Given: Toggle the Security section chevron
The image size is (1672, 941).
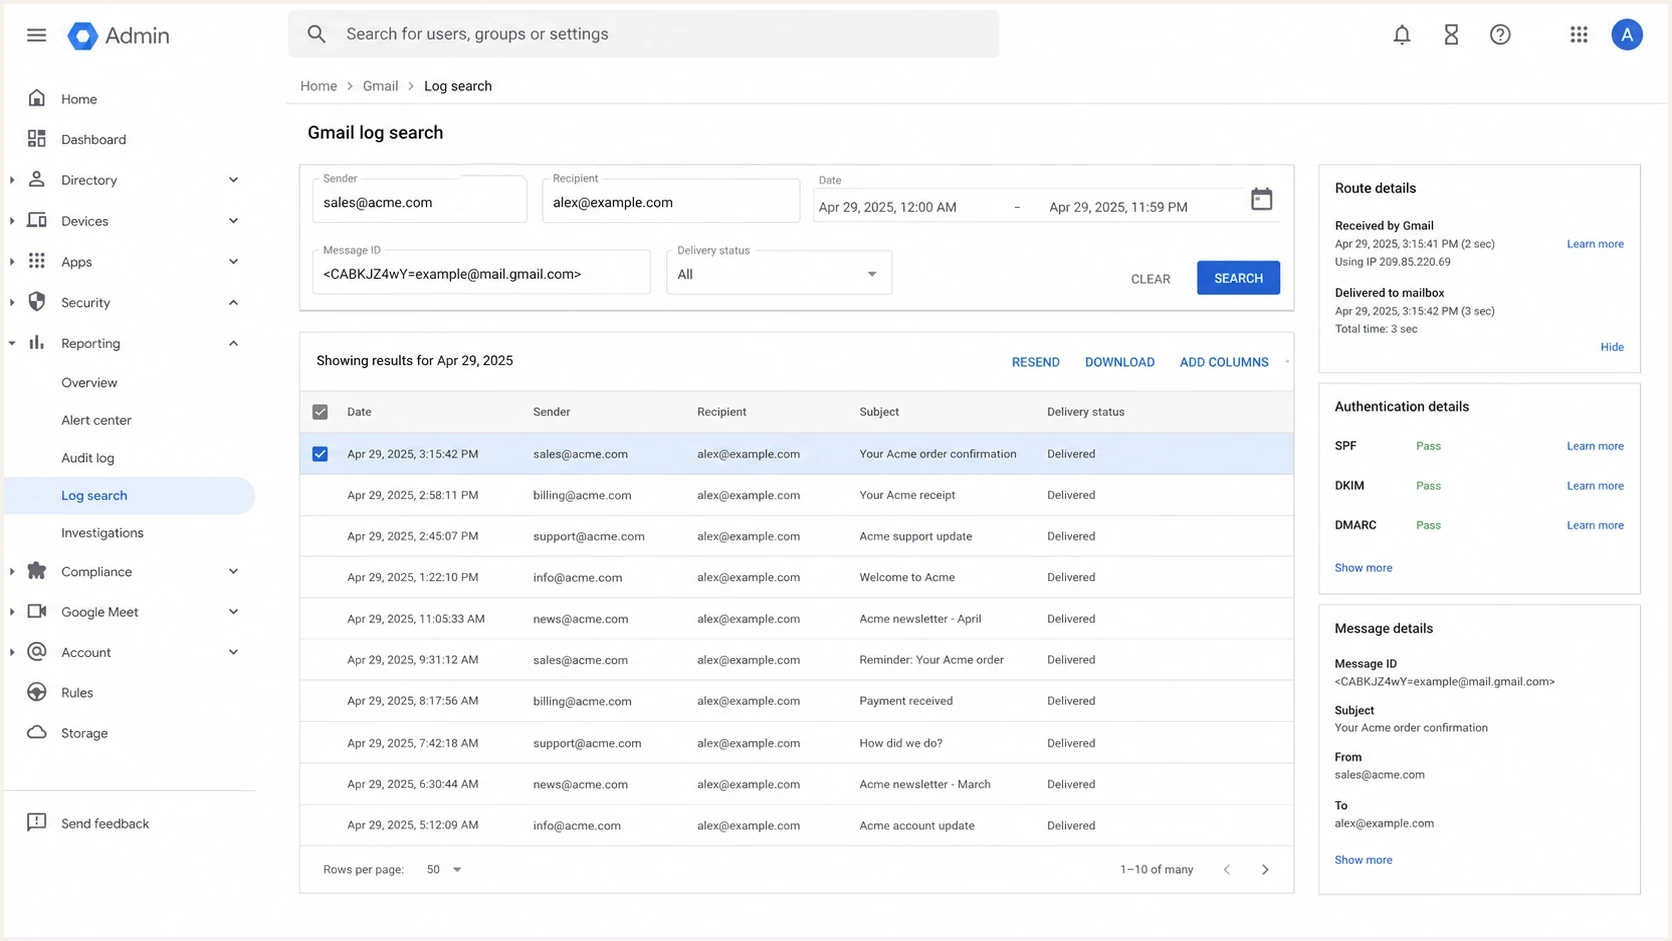Looking at the screenshot, I should (233, 303).
